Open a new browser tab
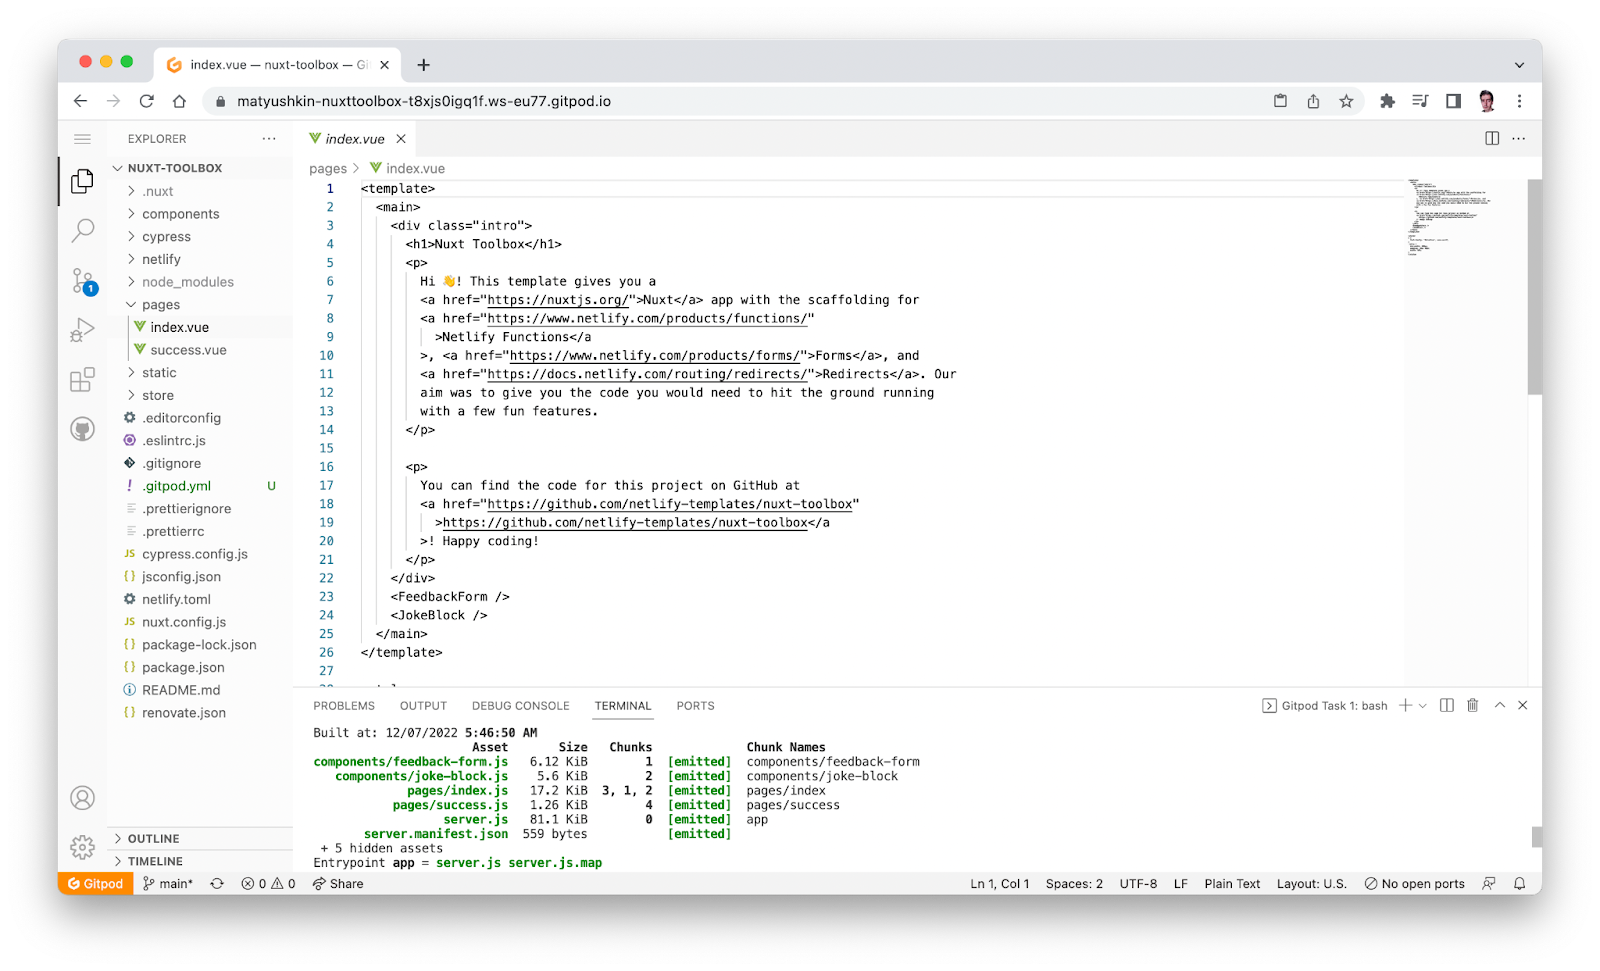 (x=424, y=65)
